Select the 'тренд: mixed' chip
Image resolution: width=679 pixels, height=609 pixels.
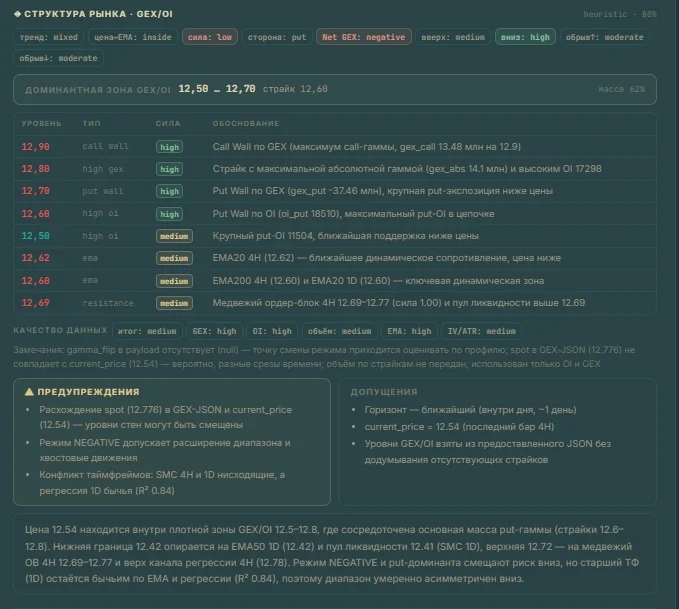pyautogui.click(x=49, y=37)
